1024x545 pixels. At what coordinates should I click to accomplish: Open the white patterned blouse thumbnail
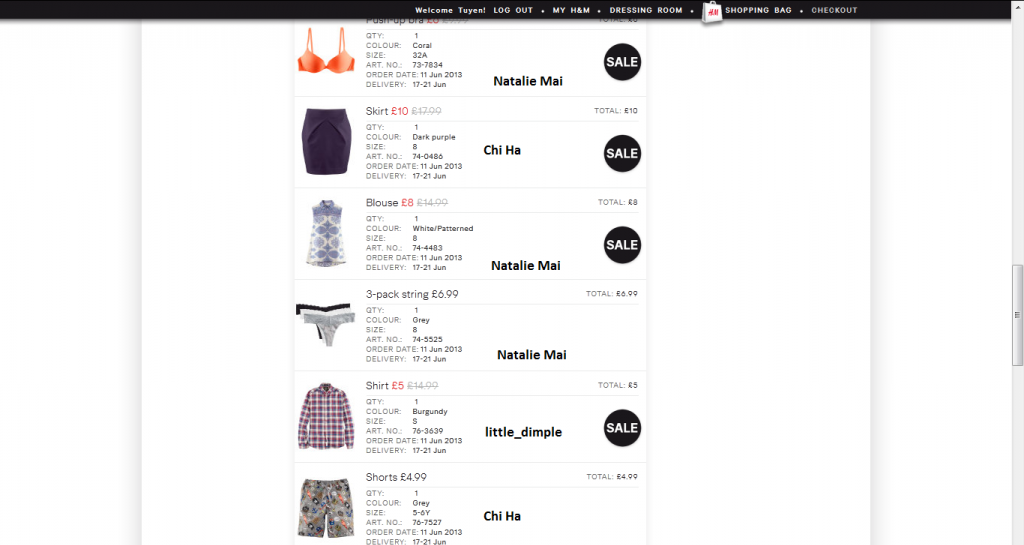coord(326,233)
